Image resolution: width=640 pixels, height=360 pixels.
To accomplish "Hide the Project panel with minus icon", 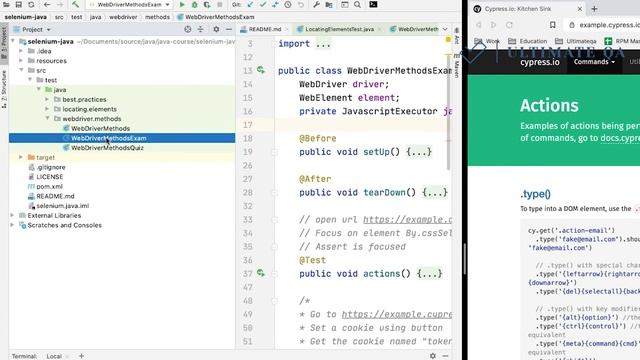I will pos(229,29).
